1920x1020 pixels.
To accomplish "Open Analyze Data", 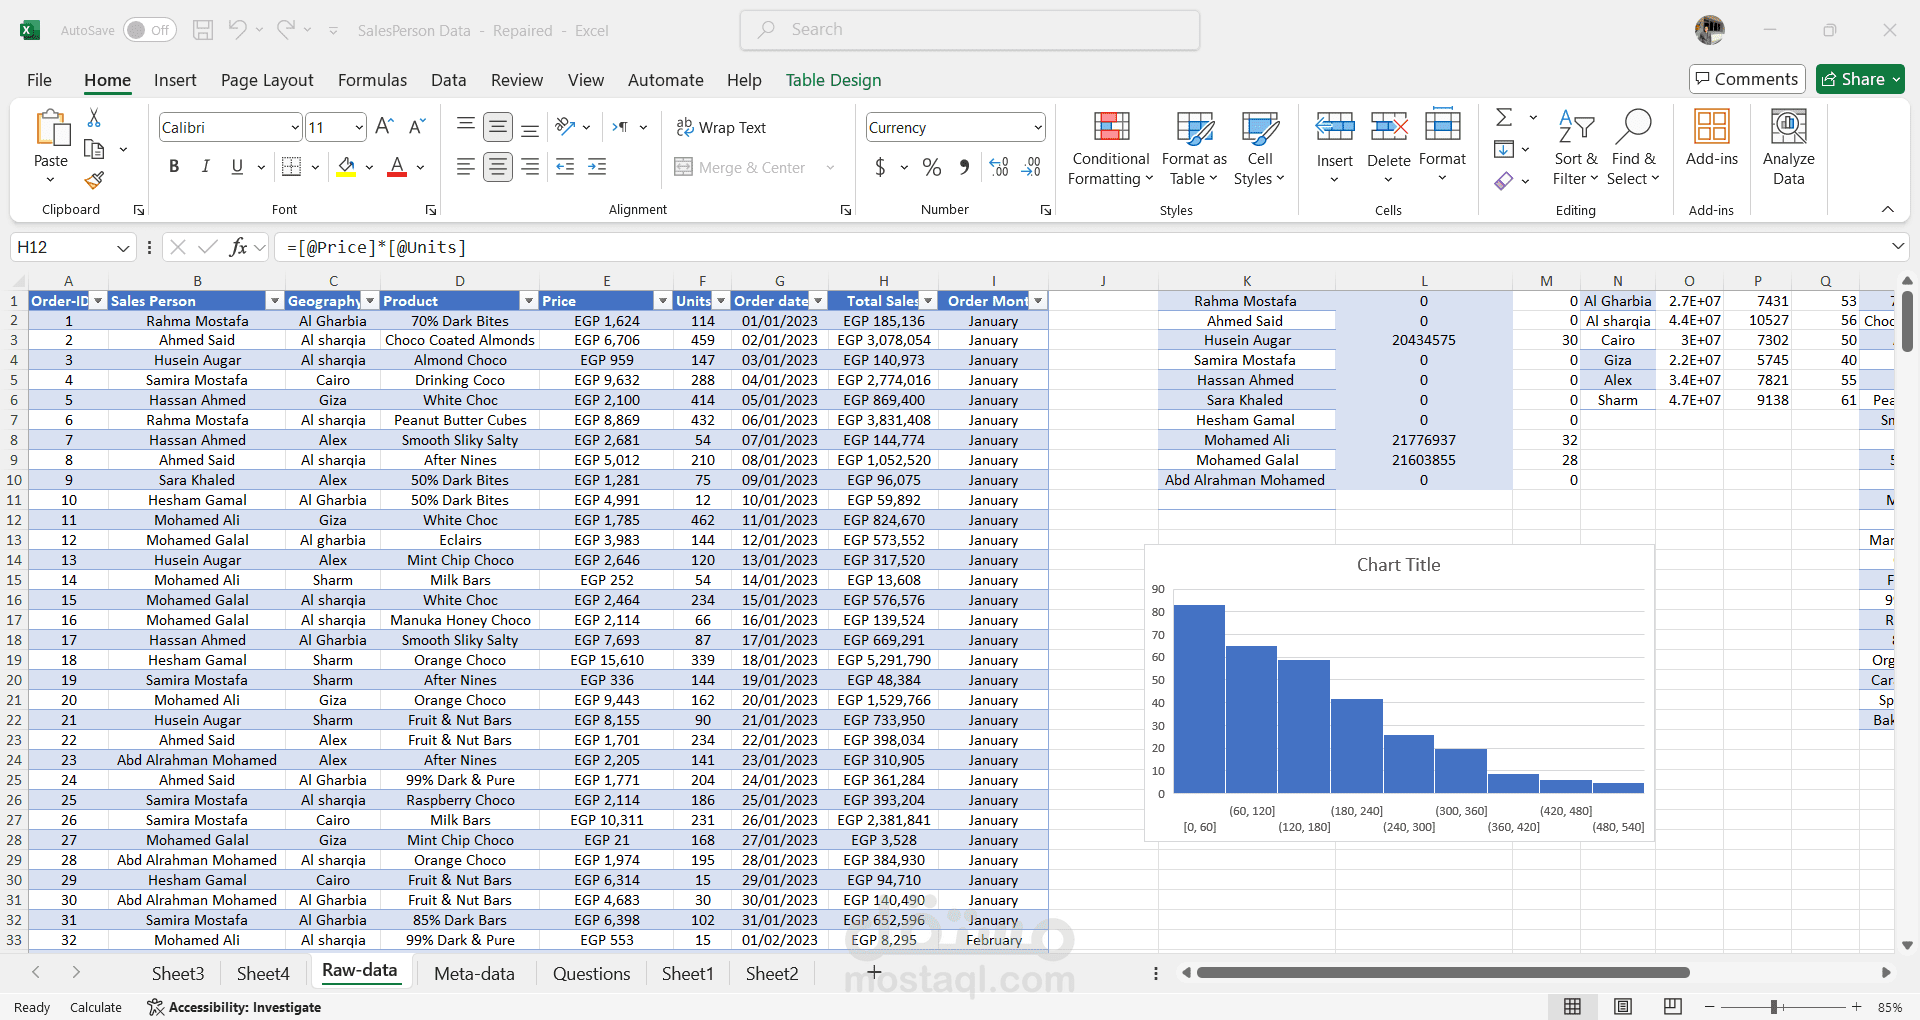I will [1789, 149].
